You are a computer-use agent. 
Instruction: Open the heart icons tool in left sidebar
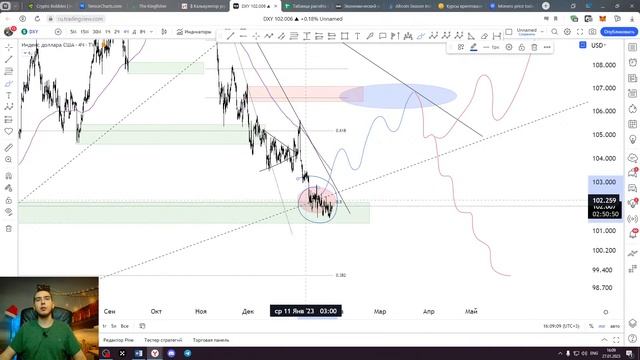tap(9, 131)
